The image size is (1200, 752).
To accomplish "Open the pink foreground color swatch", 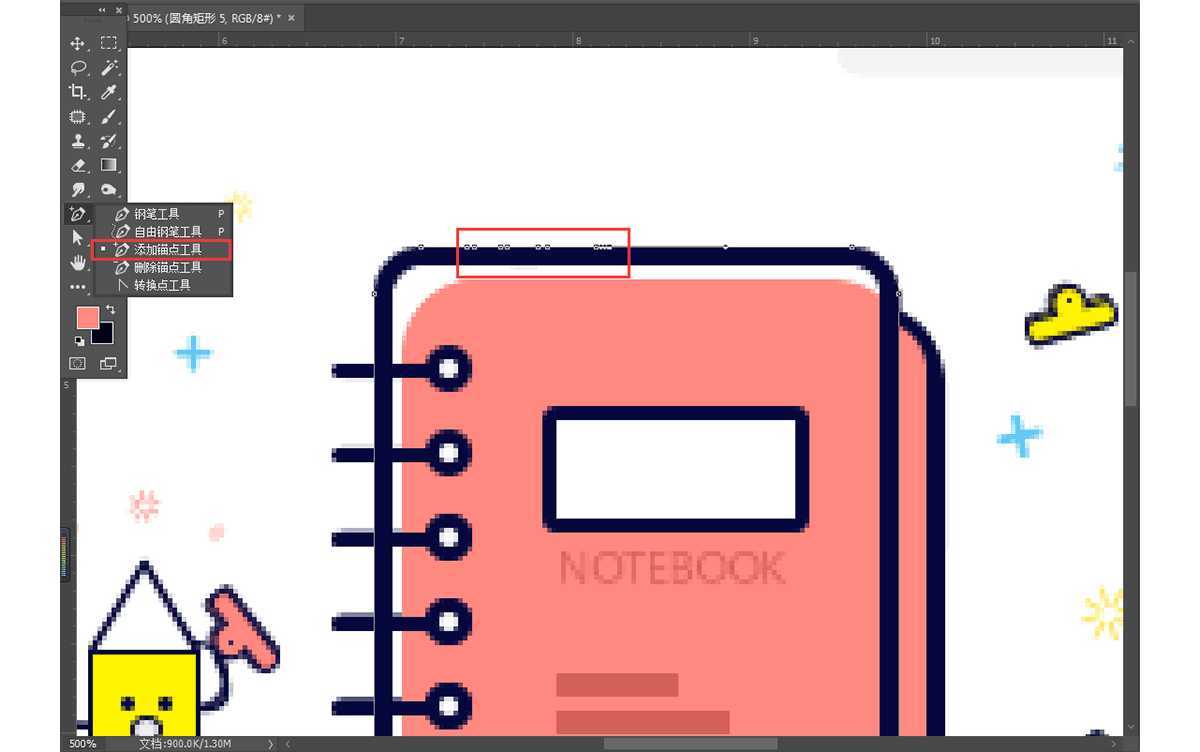I will [x=87, y=318].
